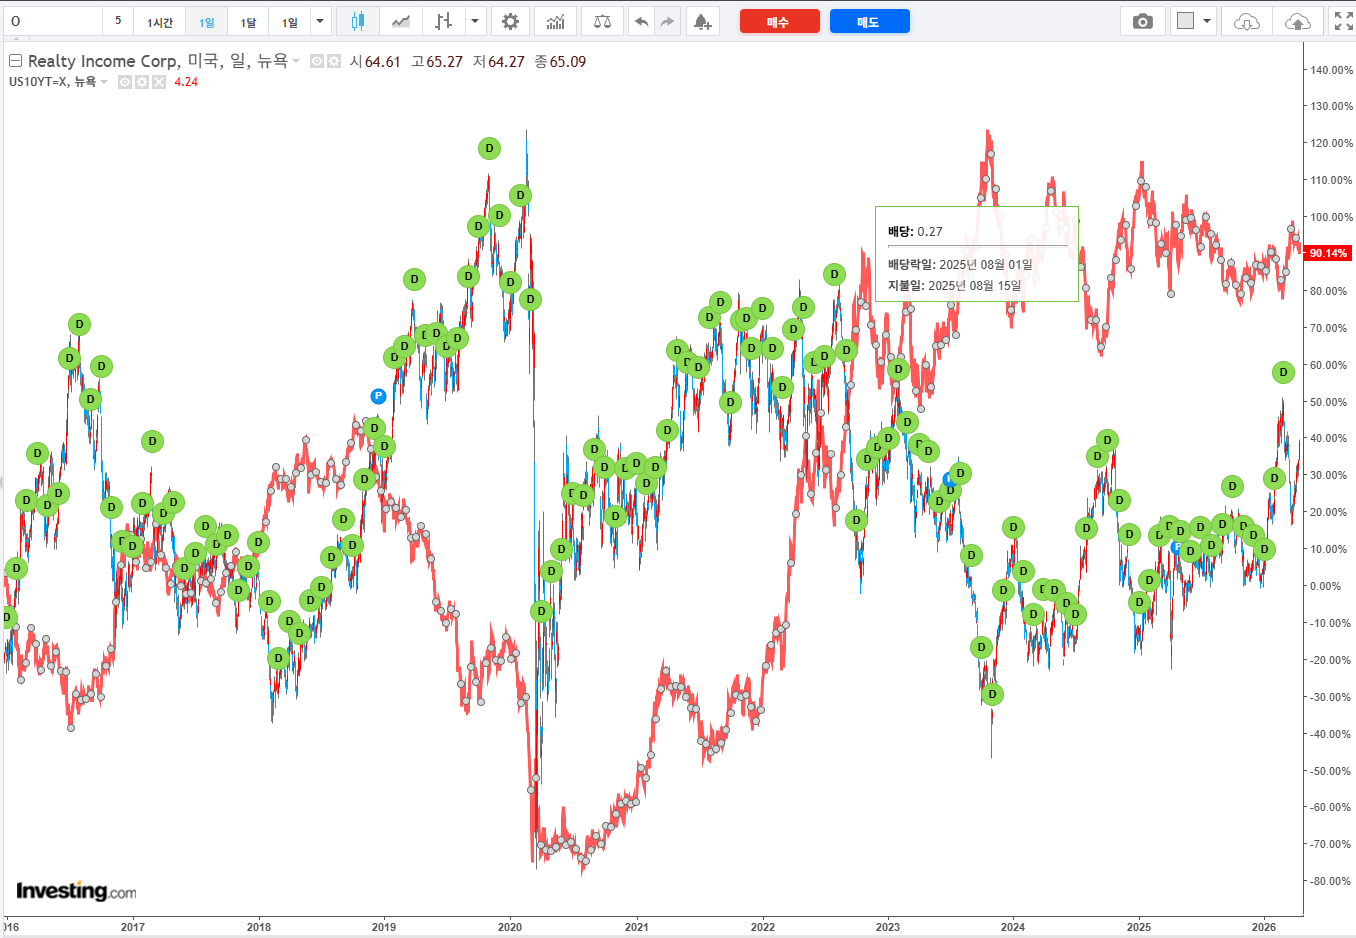The height and width of the screenshot is (938, 1356).
Task: Click the red 90.14% price label
Action: tap(1328, 253)
